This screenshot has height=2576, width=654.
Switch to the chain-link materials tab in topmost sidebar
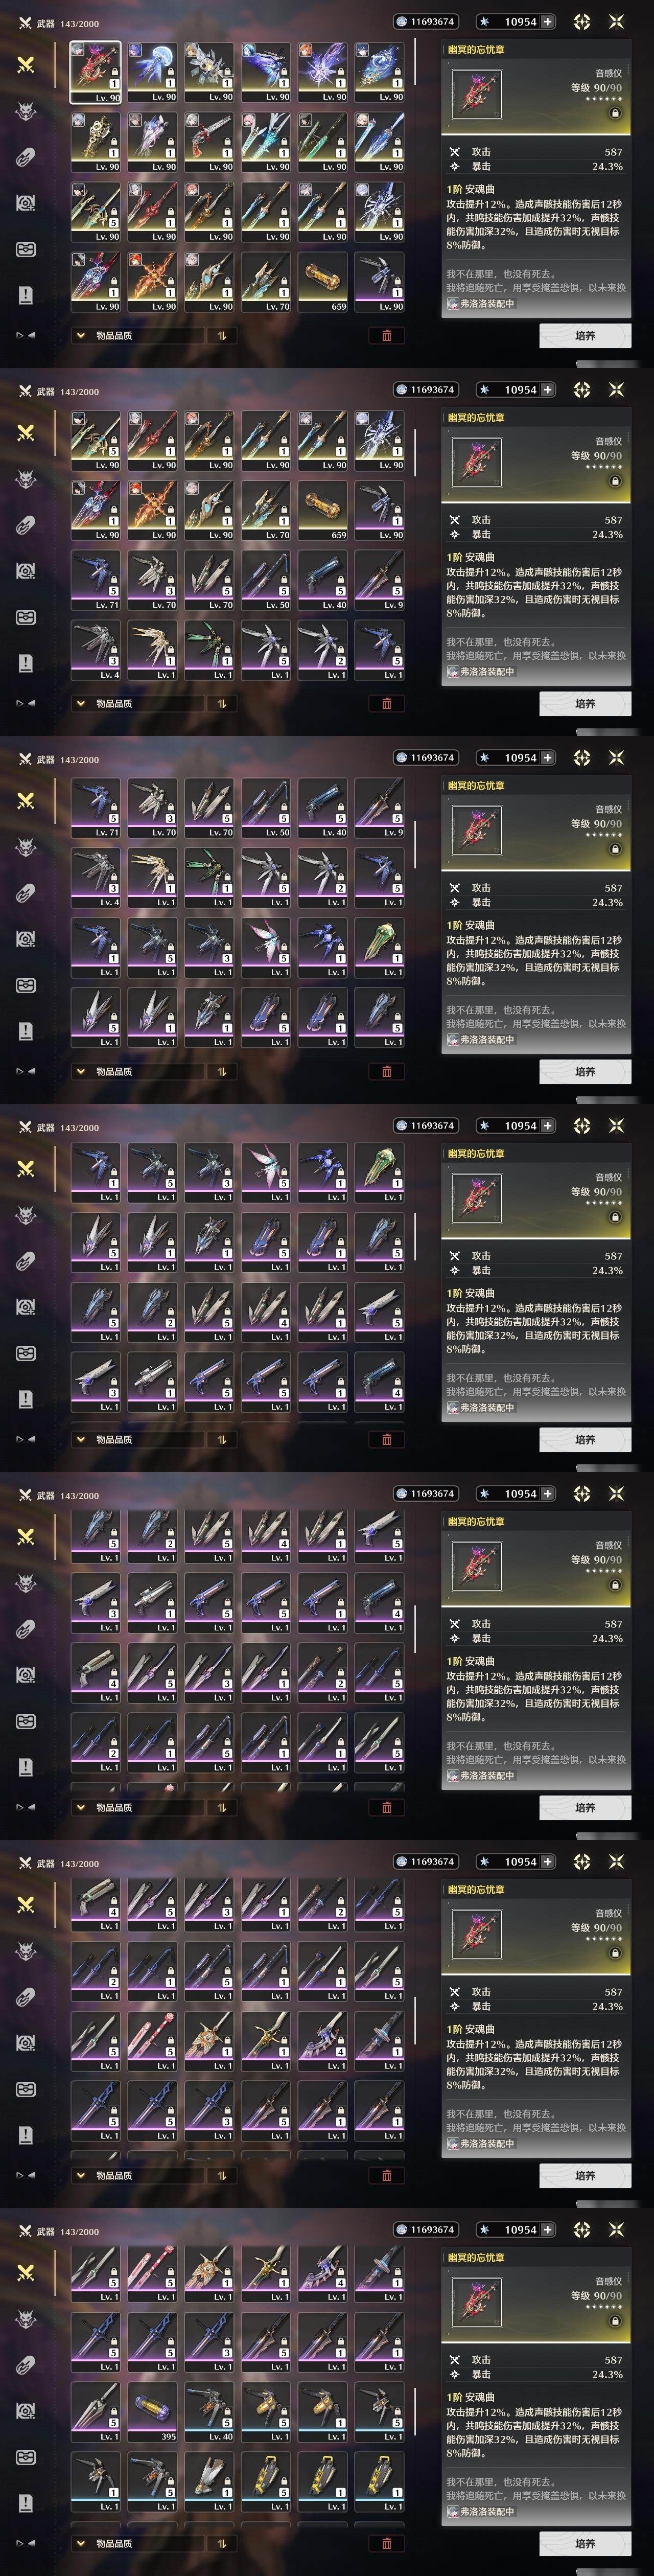pyautogui.click(x=26, y=156)
